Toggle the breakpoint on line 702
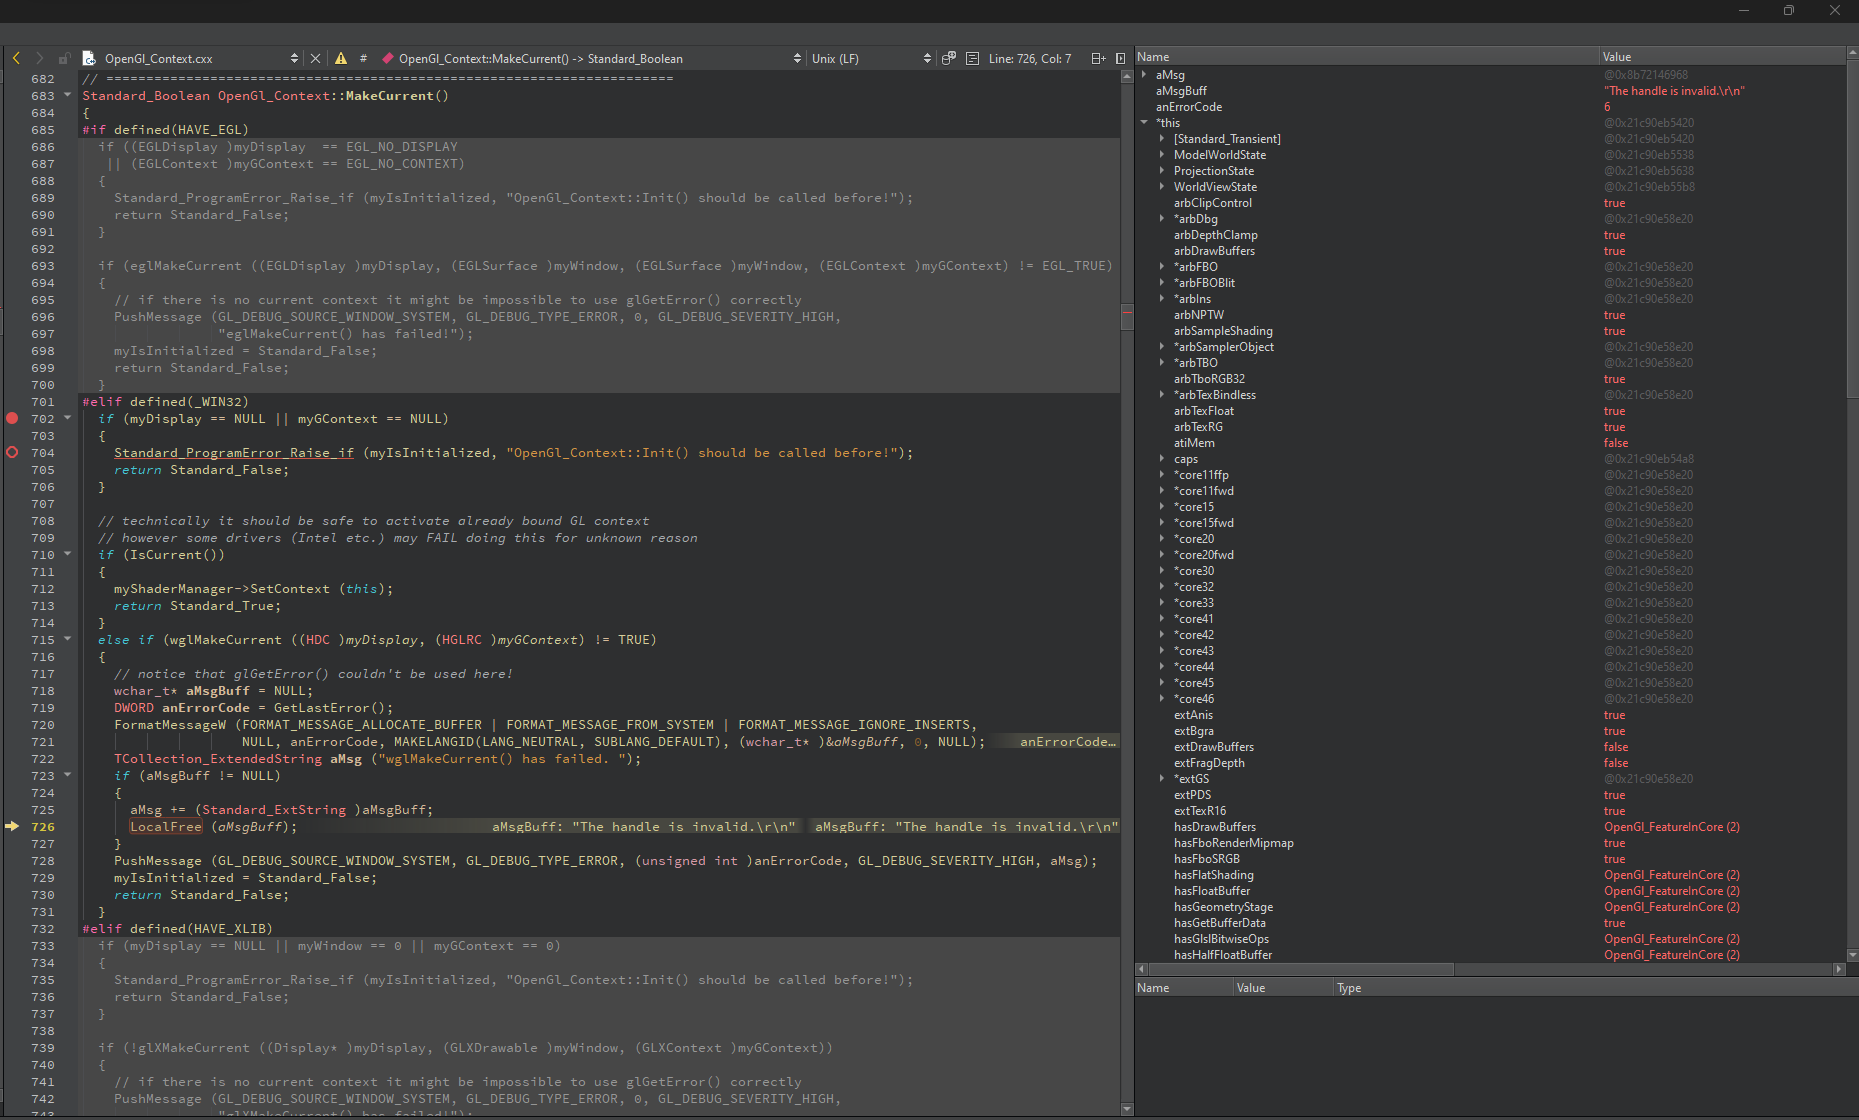The image size is (1859, 1120). click(12, 418)
